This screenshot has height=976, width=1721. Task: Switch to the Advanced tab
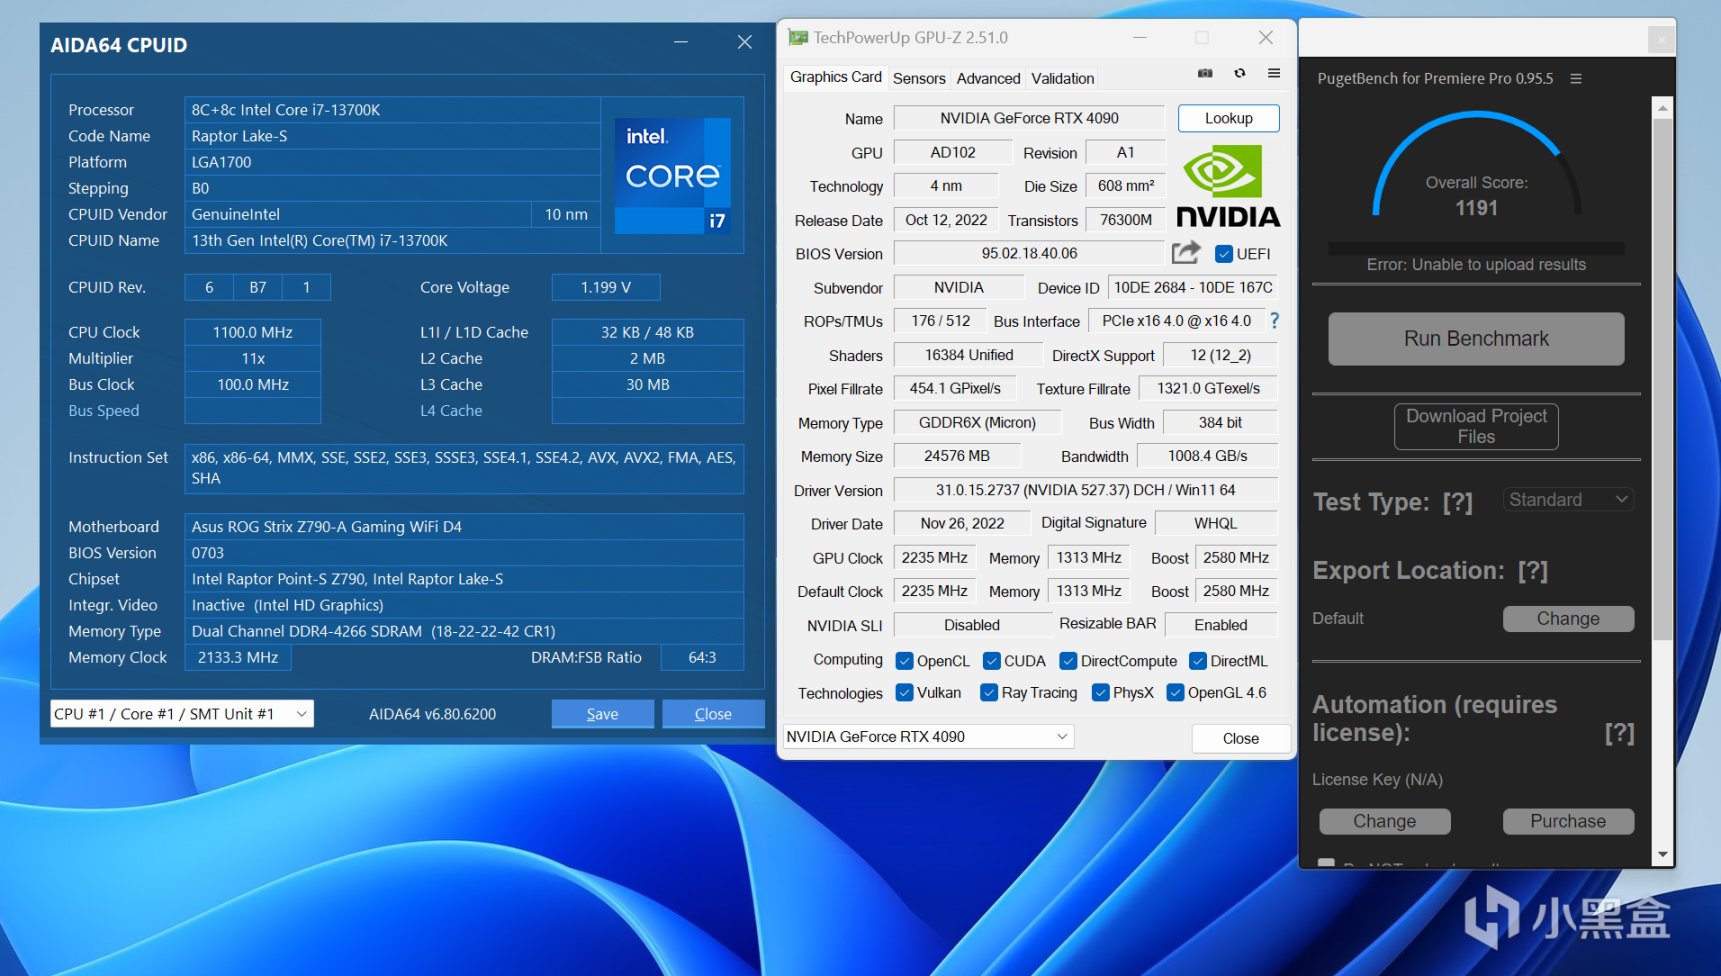coord(988,78)
